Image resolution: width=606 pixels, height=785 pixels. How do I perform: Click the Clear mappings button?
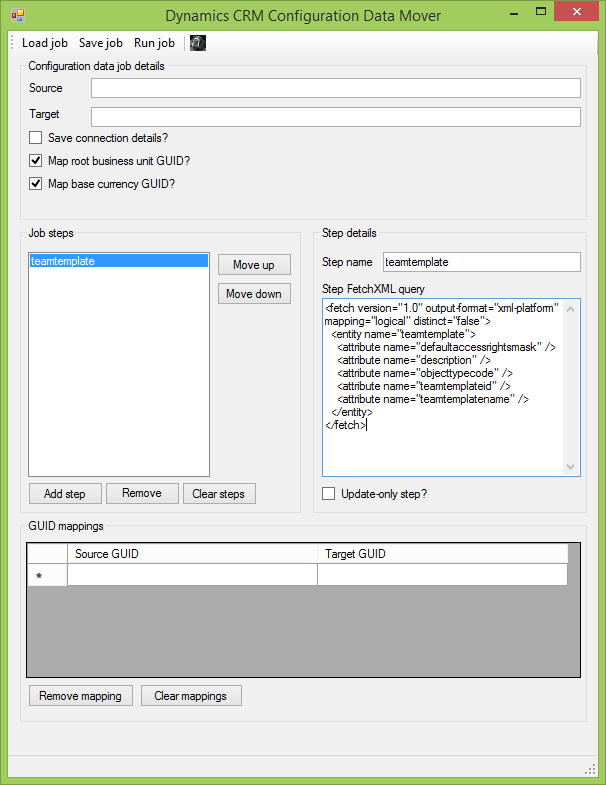pyautogui.click(x=191, y=696)
